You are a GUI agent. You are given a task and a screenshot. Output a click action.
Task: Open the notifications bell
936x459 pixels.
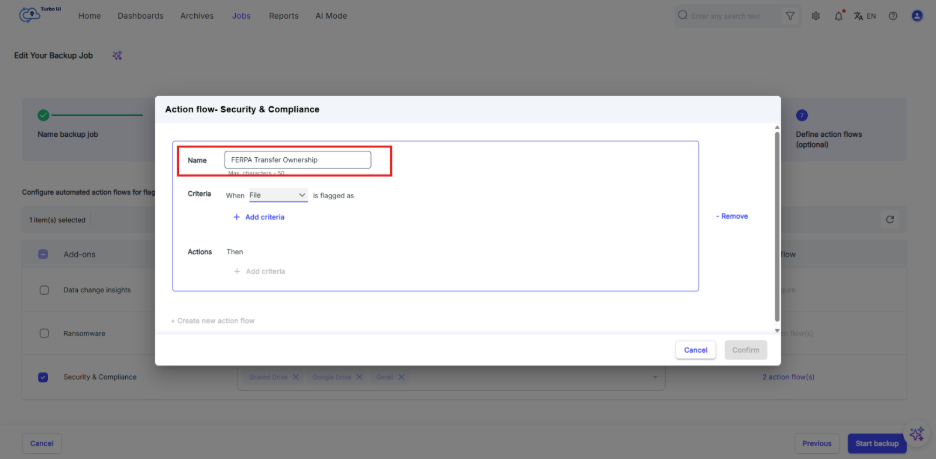point(838,16)
